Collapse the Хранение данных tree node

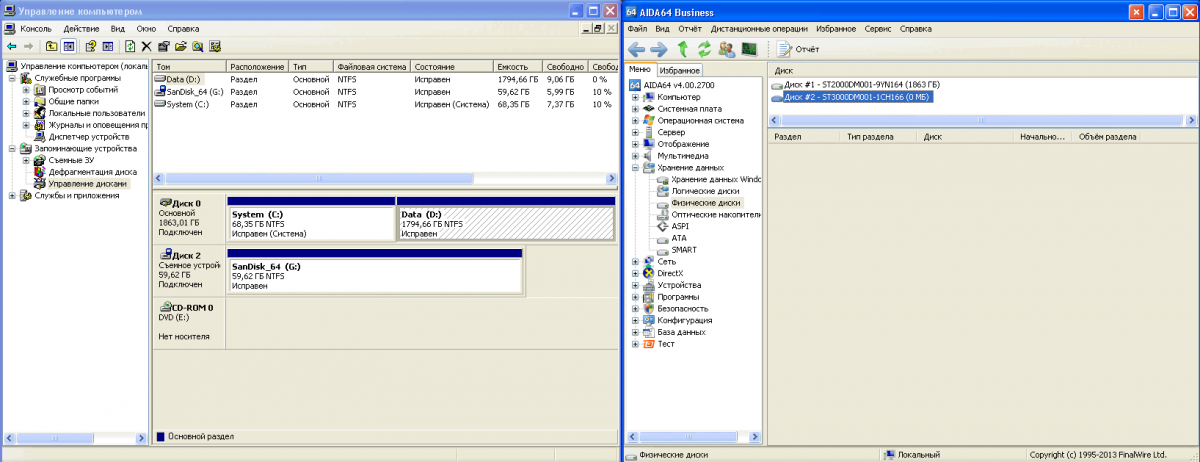click(x=635, y=168)
